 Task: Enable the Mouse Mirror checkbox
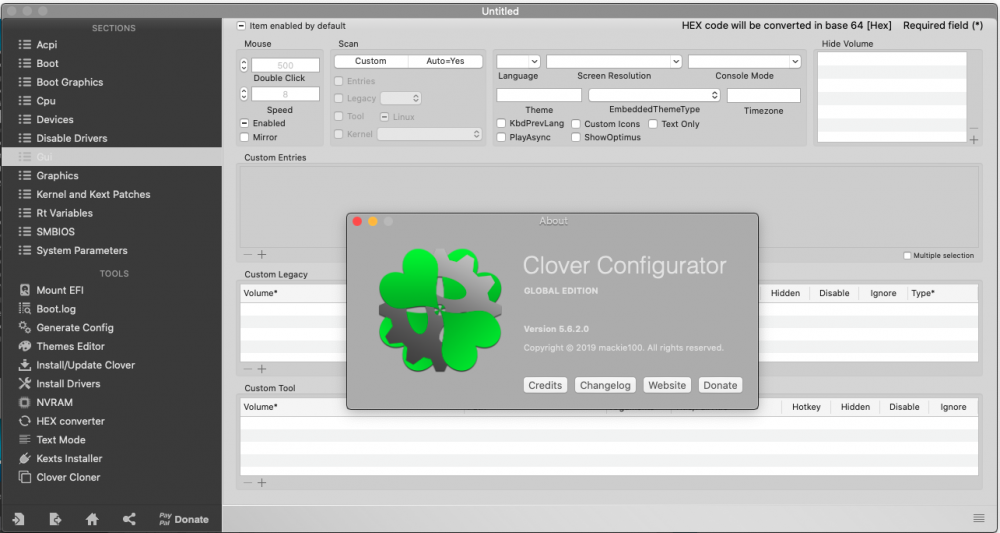244,137
